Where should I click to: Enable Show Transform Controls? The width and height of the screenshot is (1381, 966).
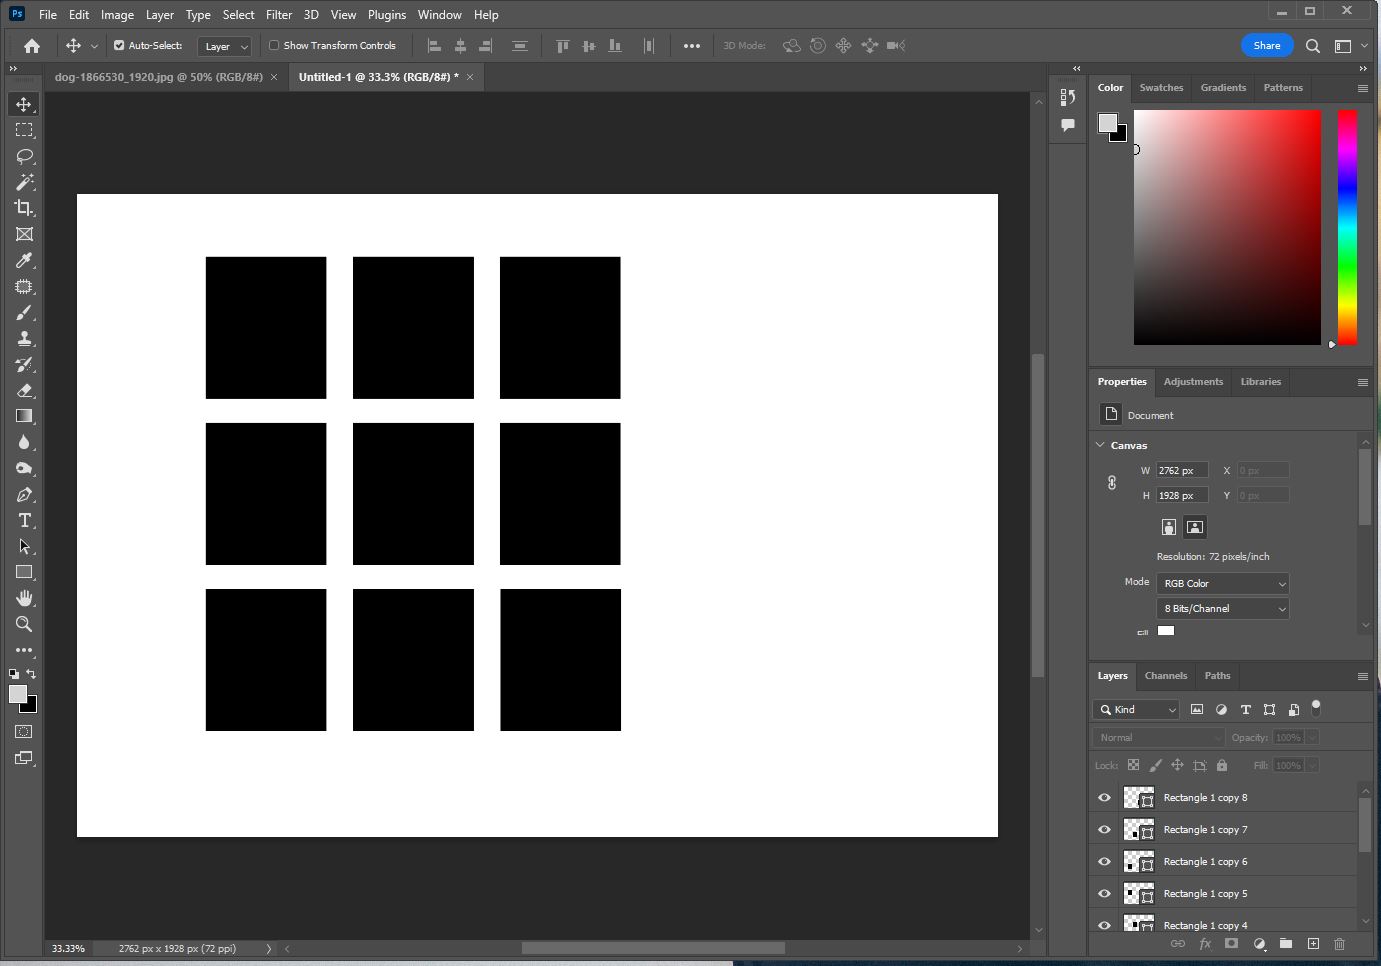(x=273, y=45)
